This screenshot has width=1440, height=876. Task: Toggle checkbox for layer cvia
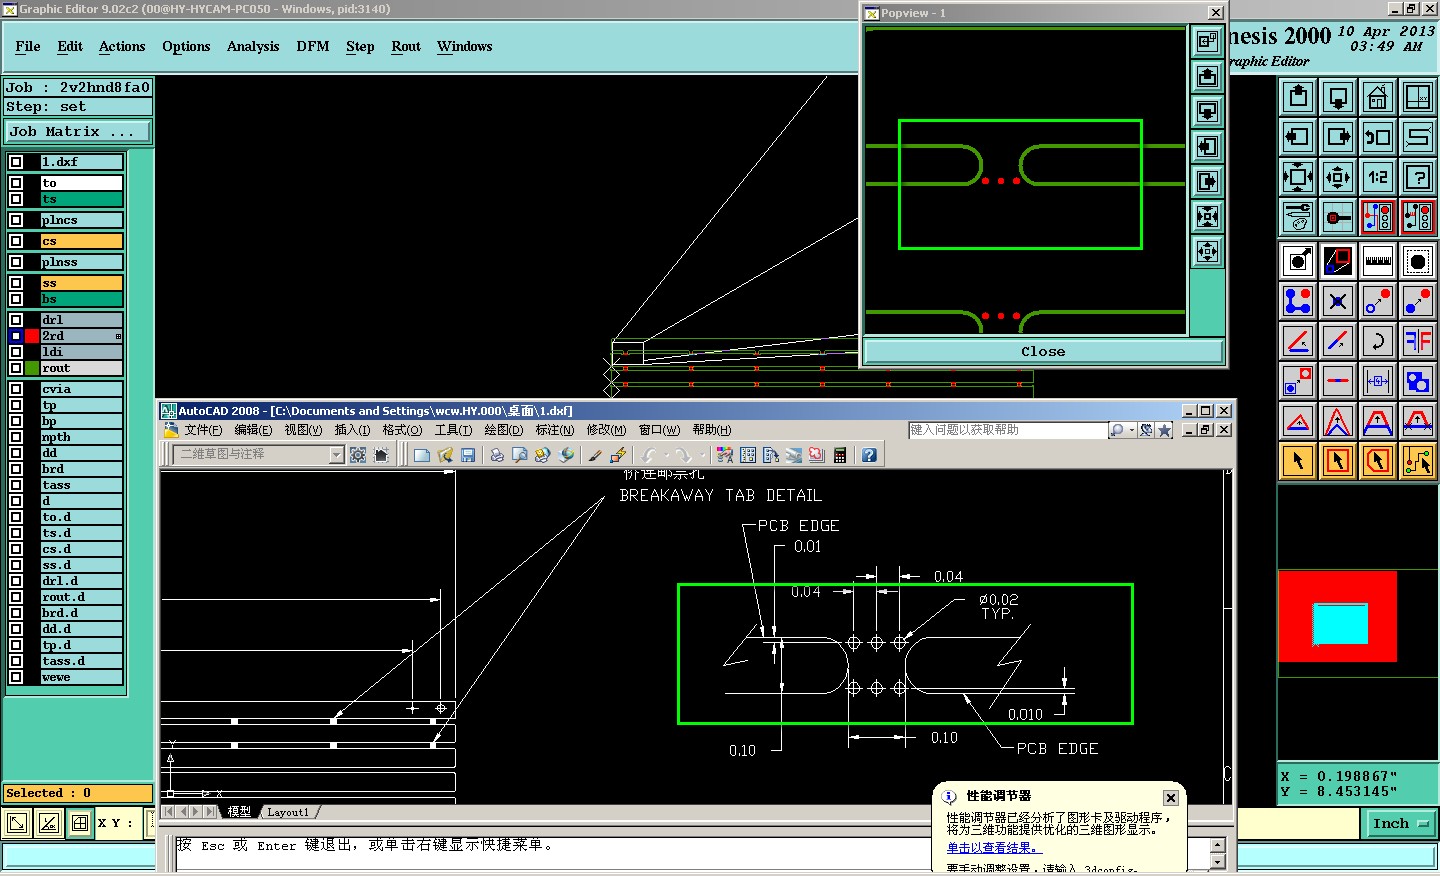[x=16, y=389]
